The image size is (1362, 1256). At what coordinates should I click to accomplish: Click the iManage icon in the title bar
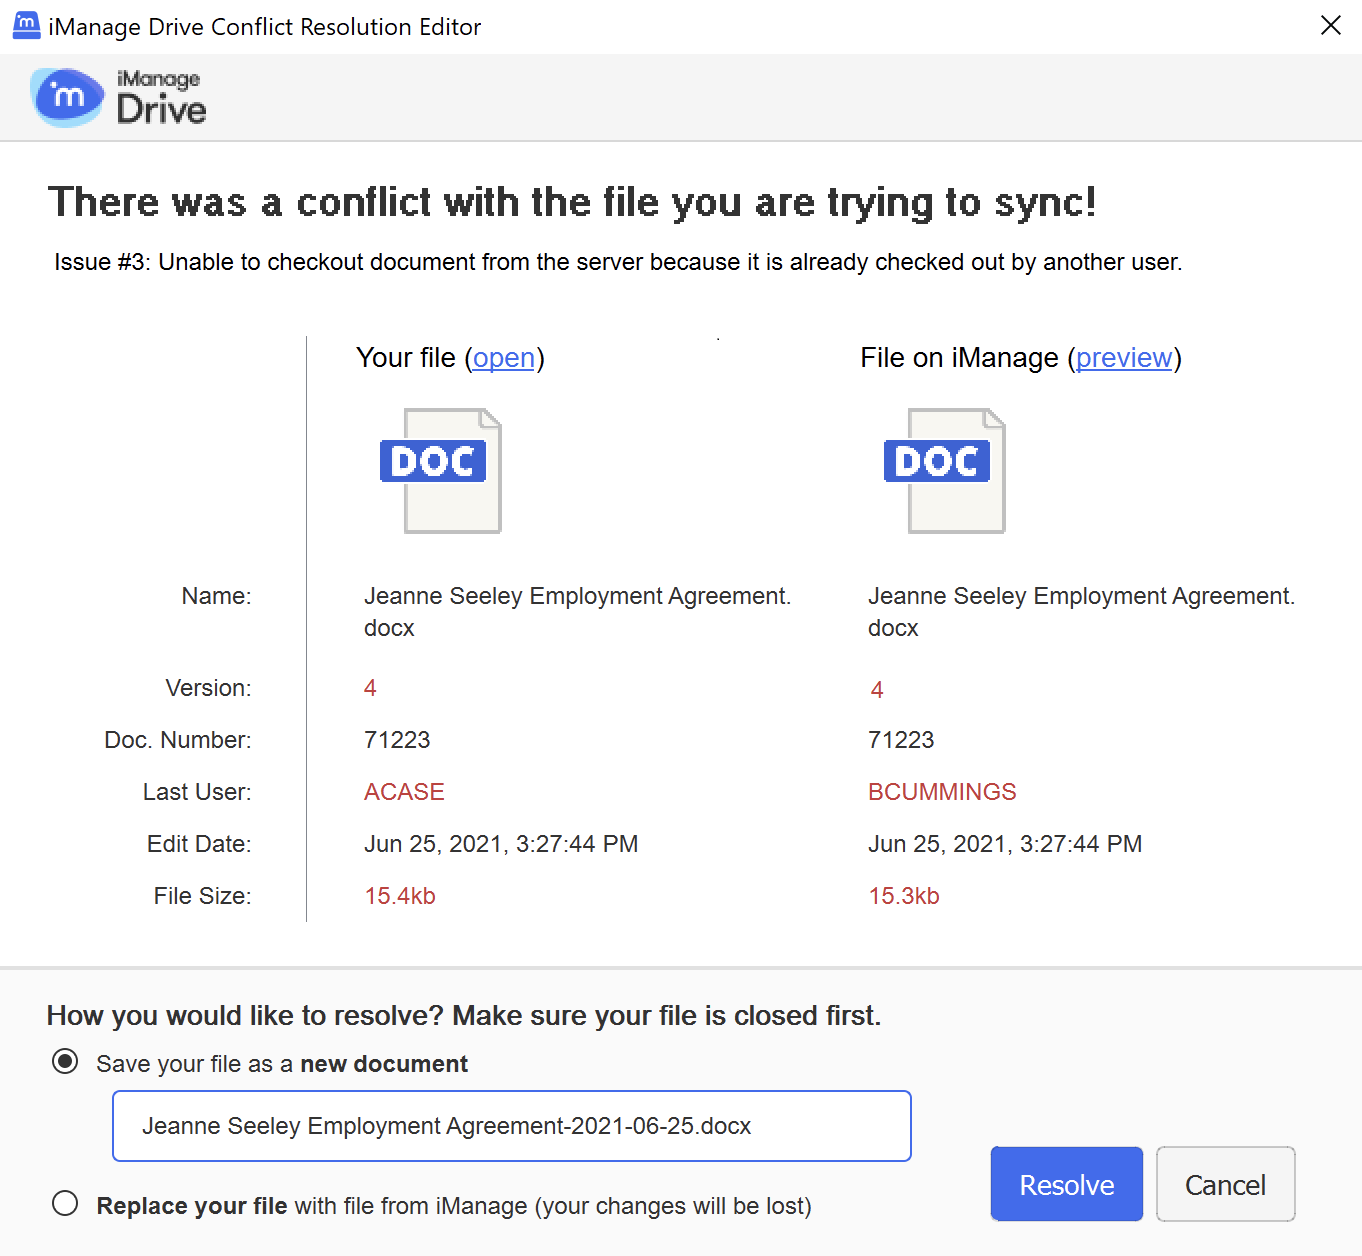[x=26, y=25]
